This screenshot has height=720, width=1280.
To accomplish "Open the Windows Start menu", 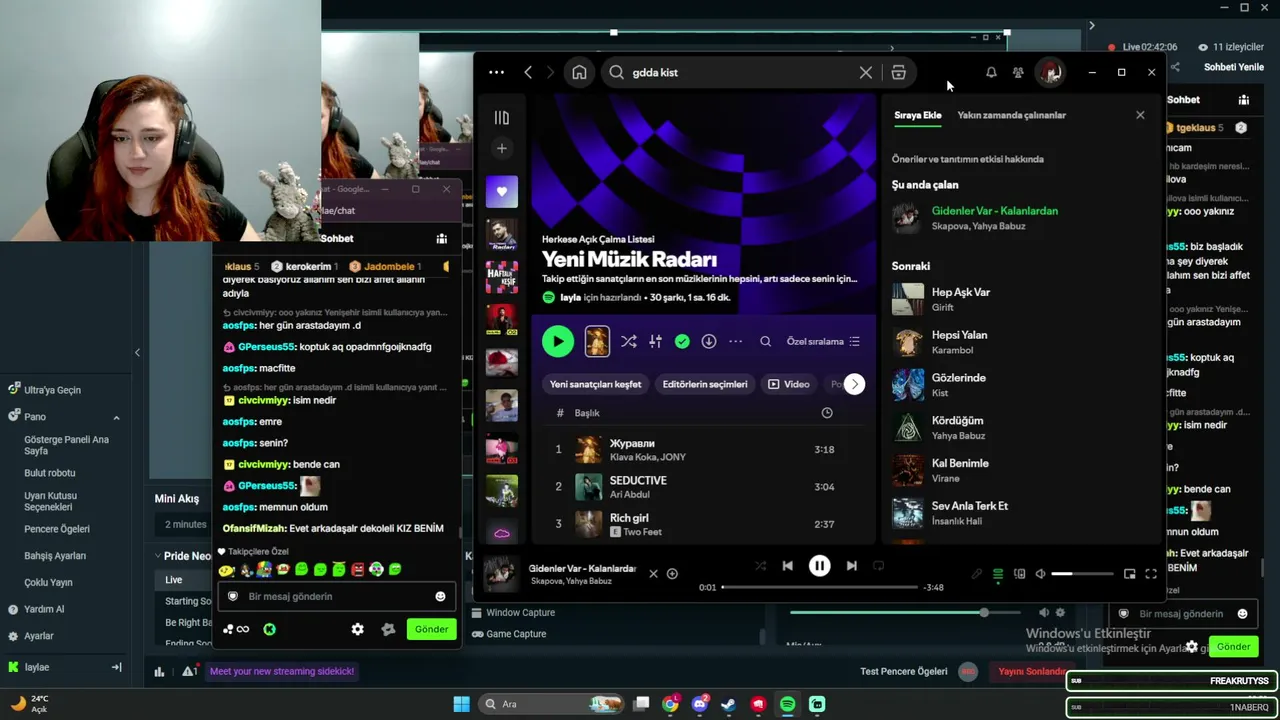I will [461, 704].
